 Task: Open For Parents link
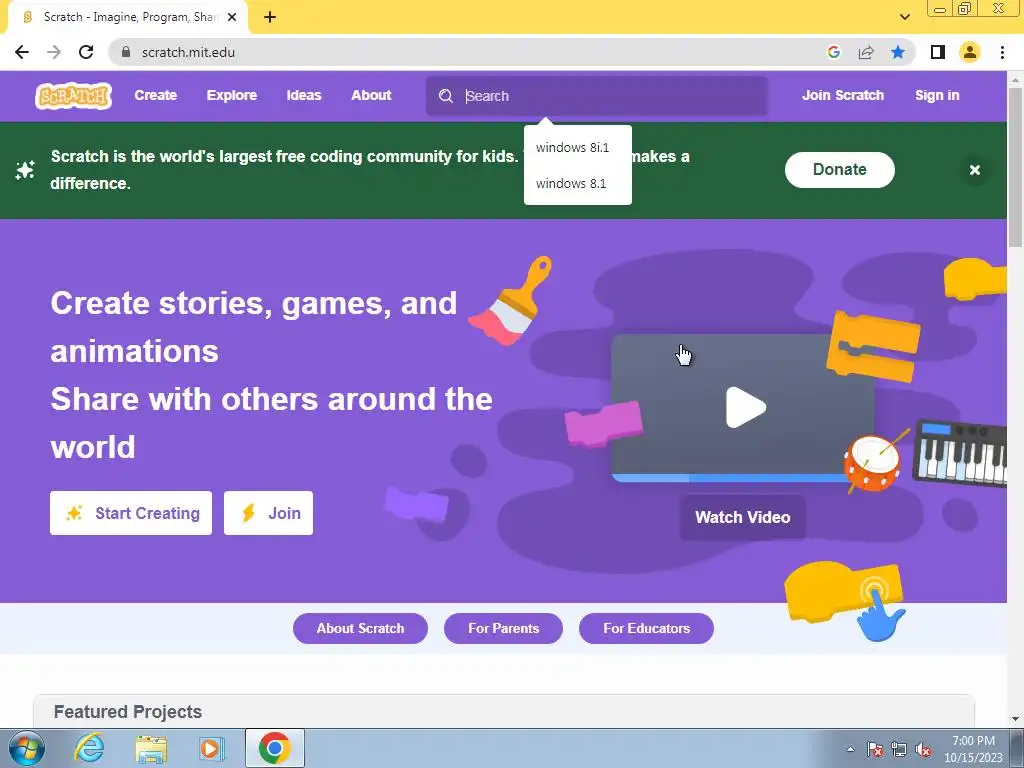504,628
